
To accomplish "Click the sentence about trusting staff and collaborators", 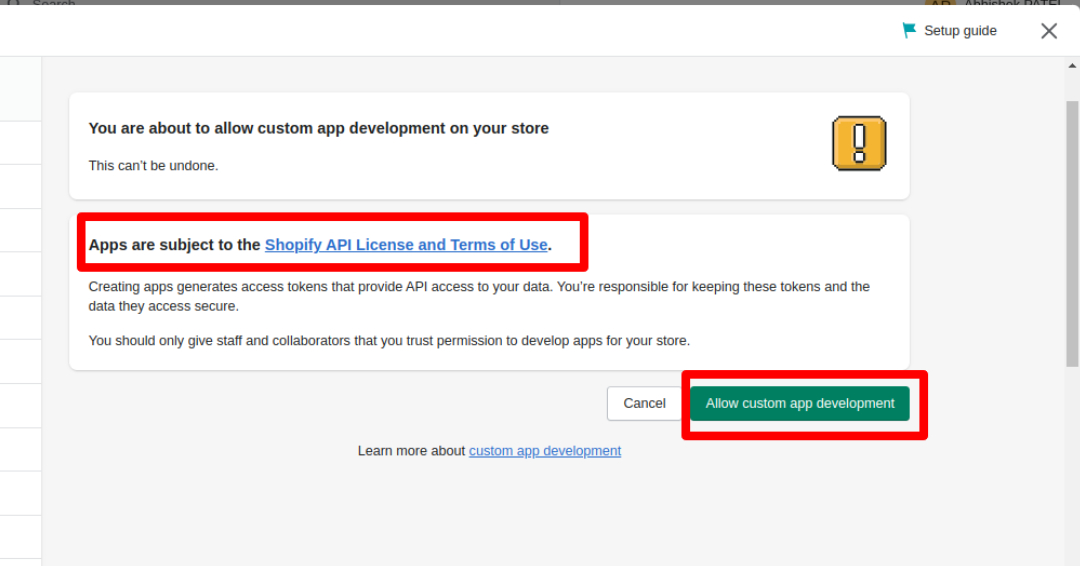I will (x=389, y=341).
